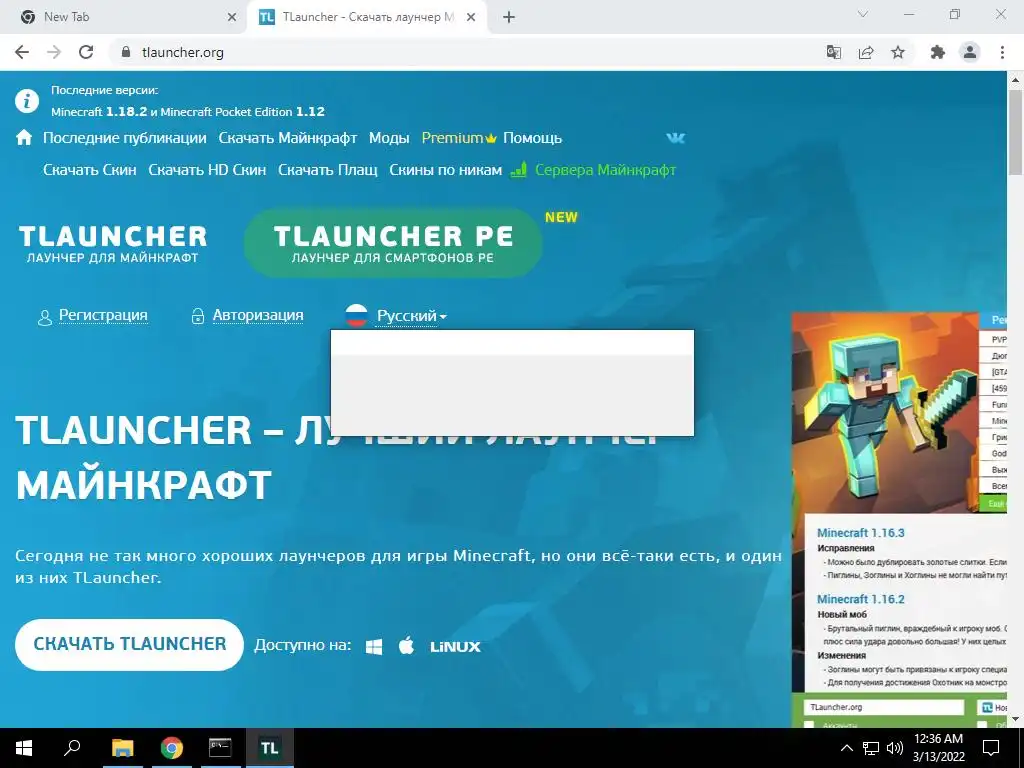The width and height of the screenshot is (1024, 768).
Task: Open the Помощь menu item
Action: (532, 138)
